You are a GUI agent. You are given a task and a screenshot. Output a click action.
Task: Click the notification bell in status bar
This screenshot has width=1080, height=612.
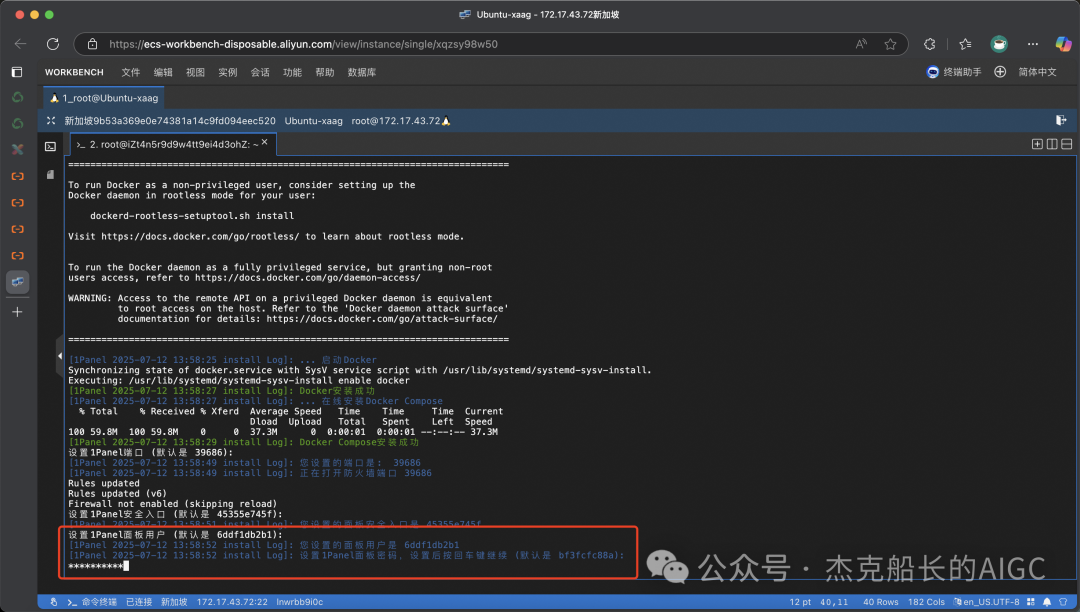(x=1047, y=602)
